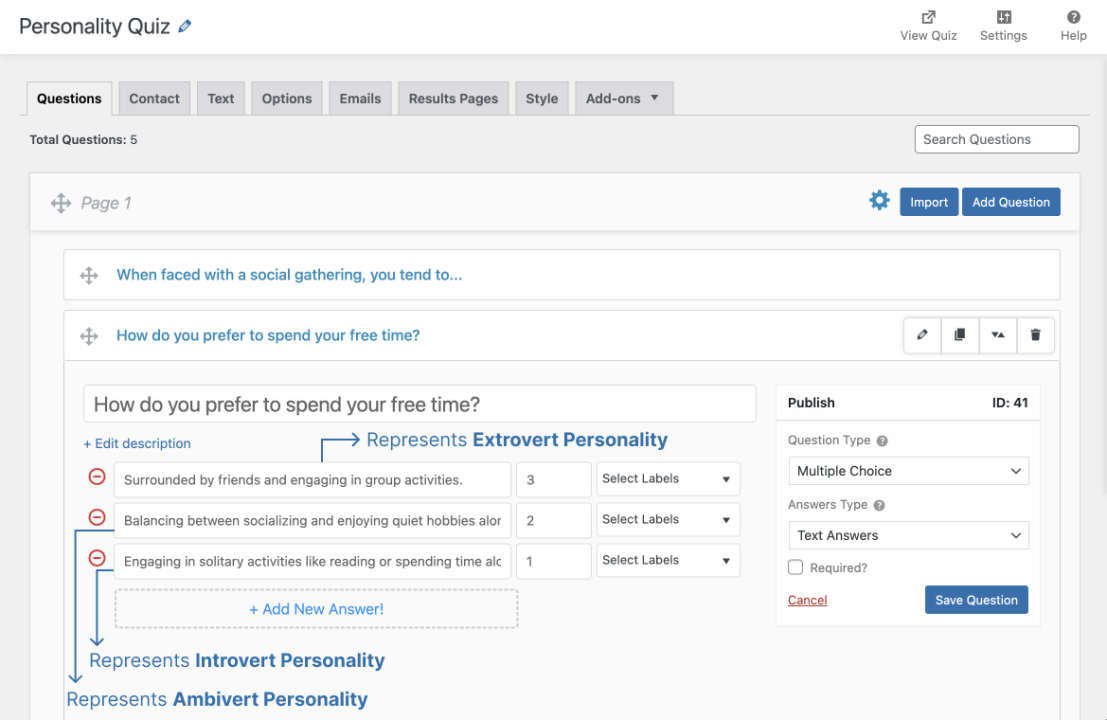Switch to the Results Pages tab

coord(453,98)
